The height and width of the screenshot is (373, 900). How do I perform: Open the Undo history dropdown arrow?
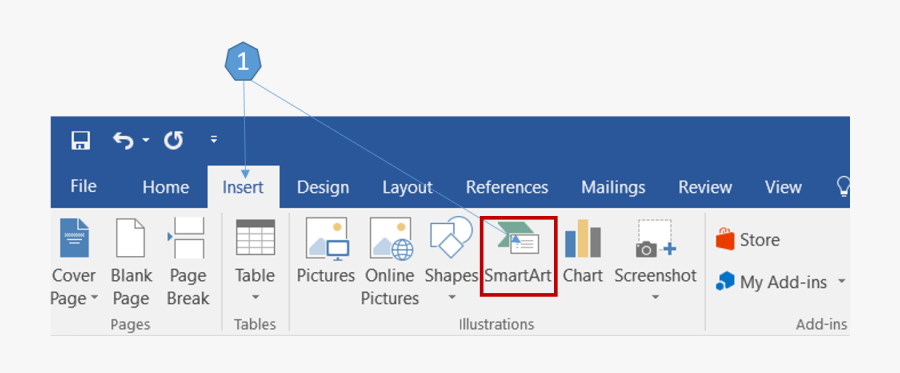click(x=146, y=140)
